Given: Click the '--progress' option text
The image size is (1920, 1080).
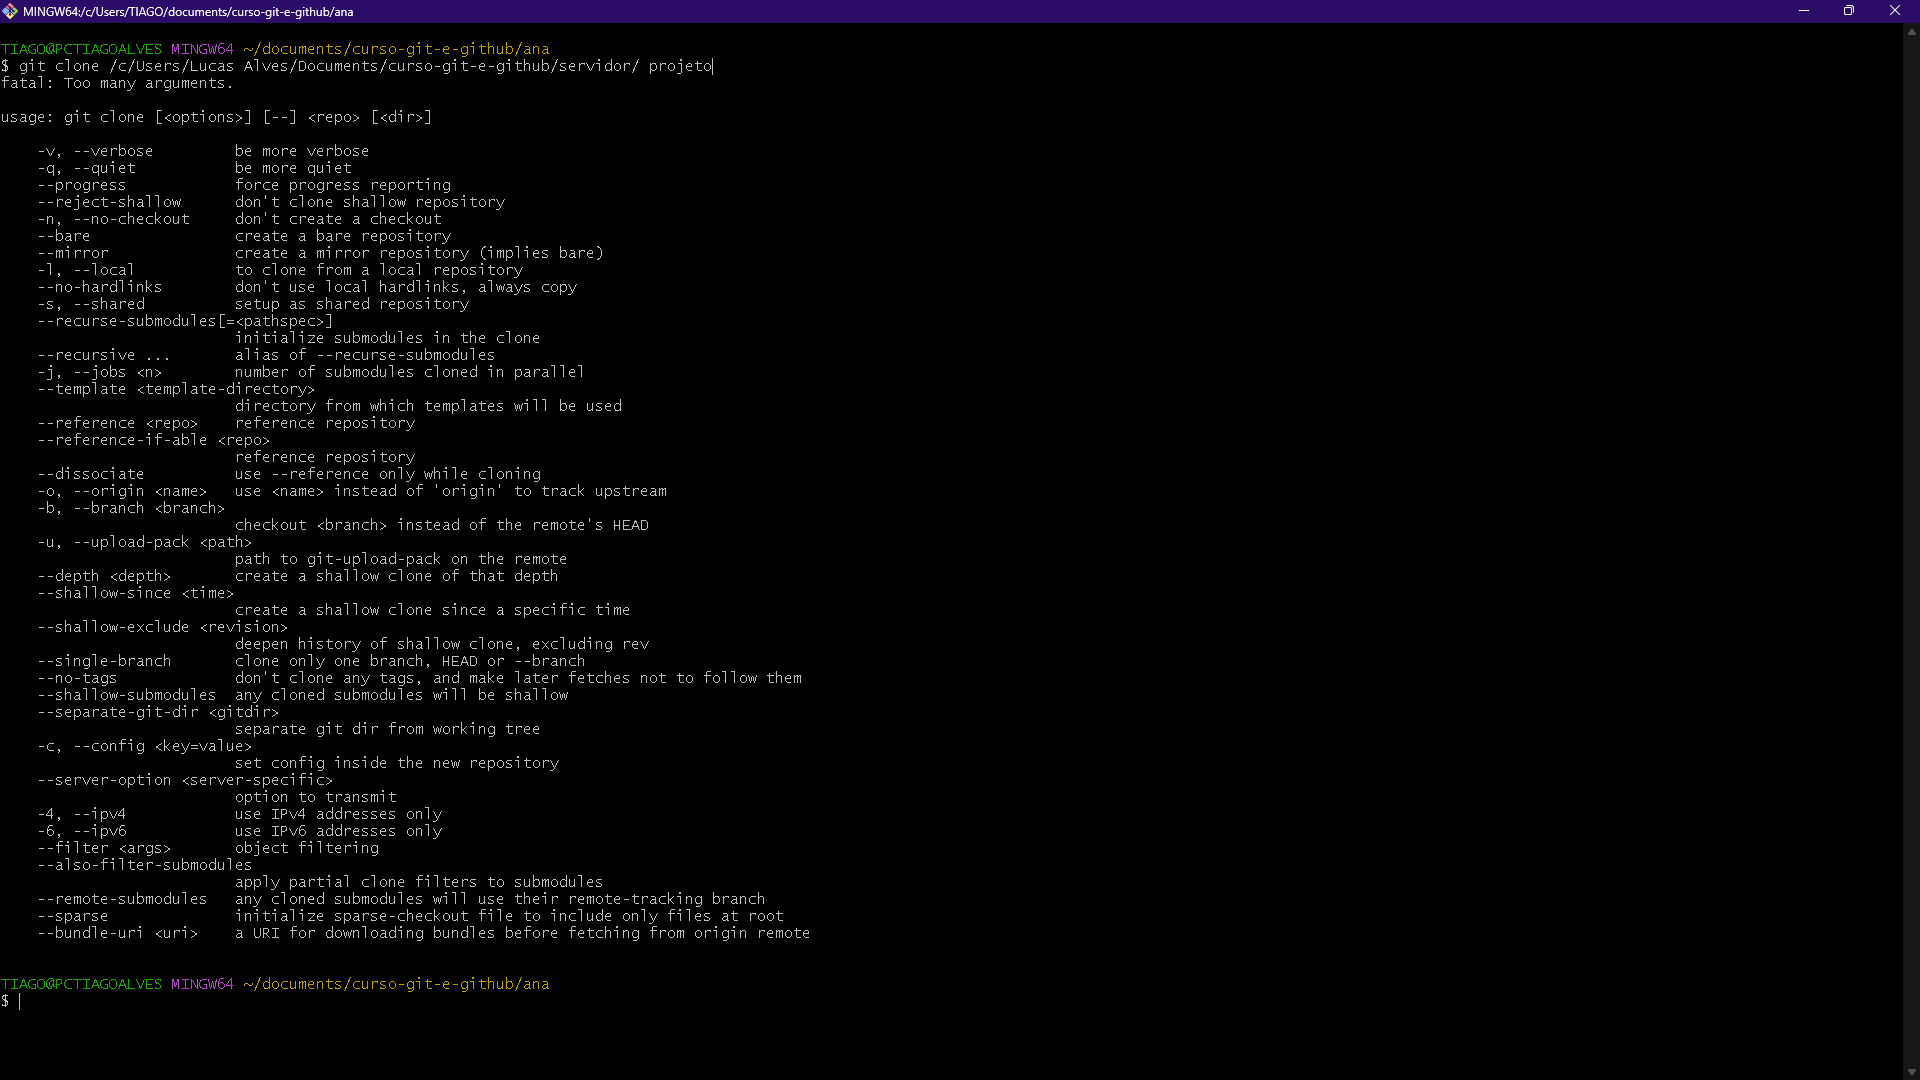Looking at the screenshot, I should pos(82,185).
